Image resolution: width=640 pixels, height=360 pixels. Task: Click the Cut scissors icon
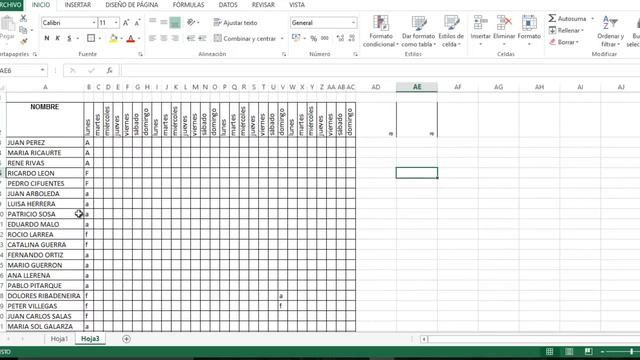[23, 18]
